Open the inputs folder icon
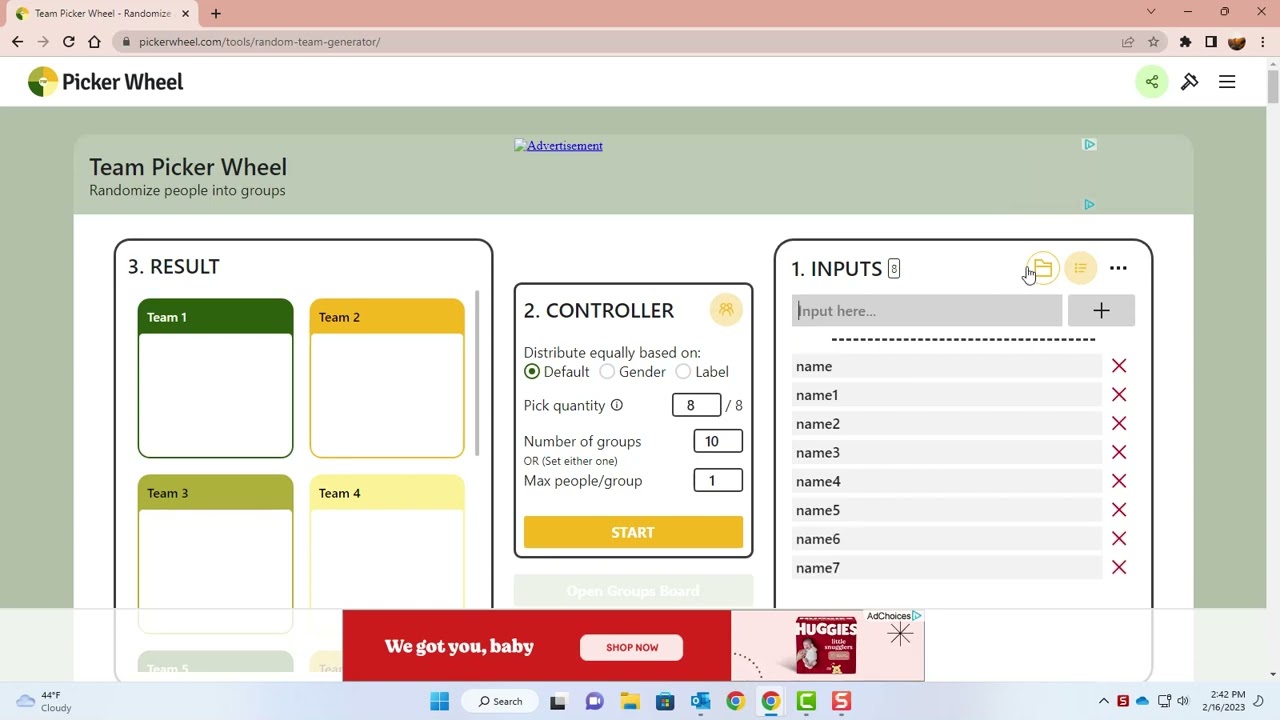 pyautogui.click(x=1042, y=268)
